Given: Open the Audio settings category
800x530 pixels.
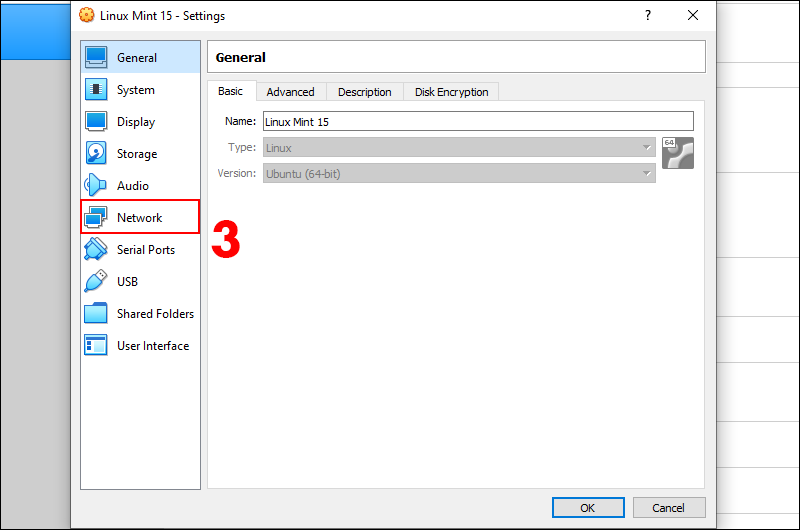Looking at the screenshot, I should coord(140,185).
